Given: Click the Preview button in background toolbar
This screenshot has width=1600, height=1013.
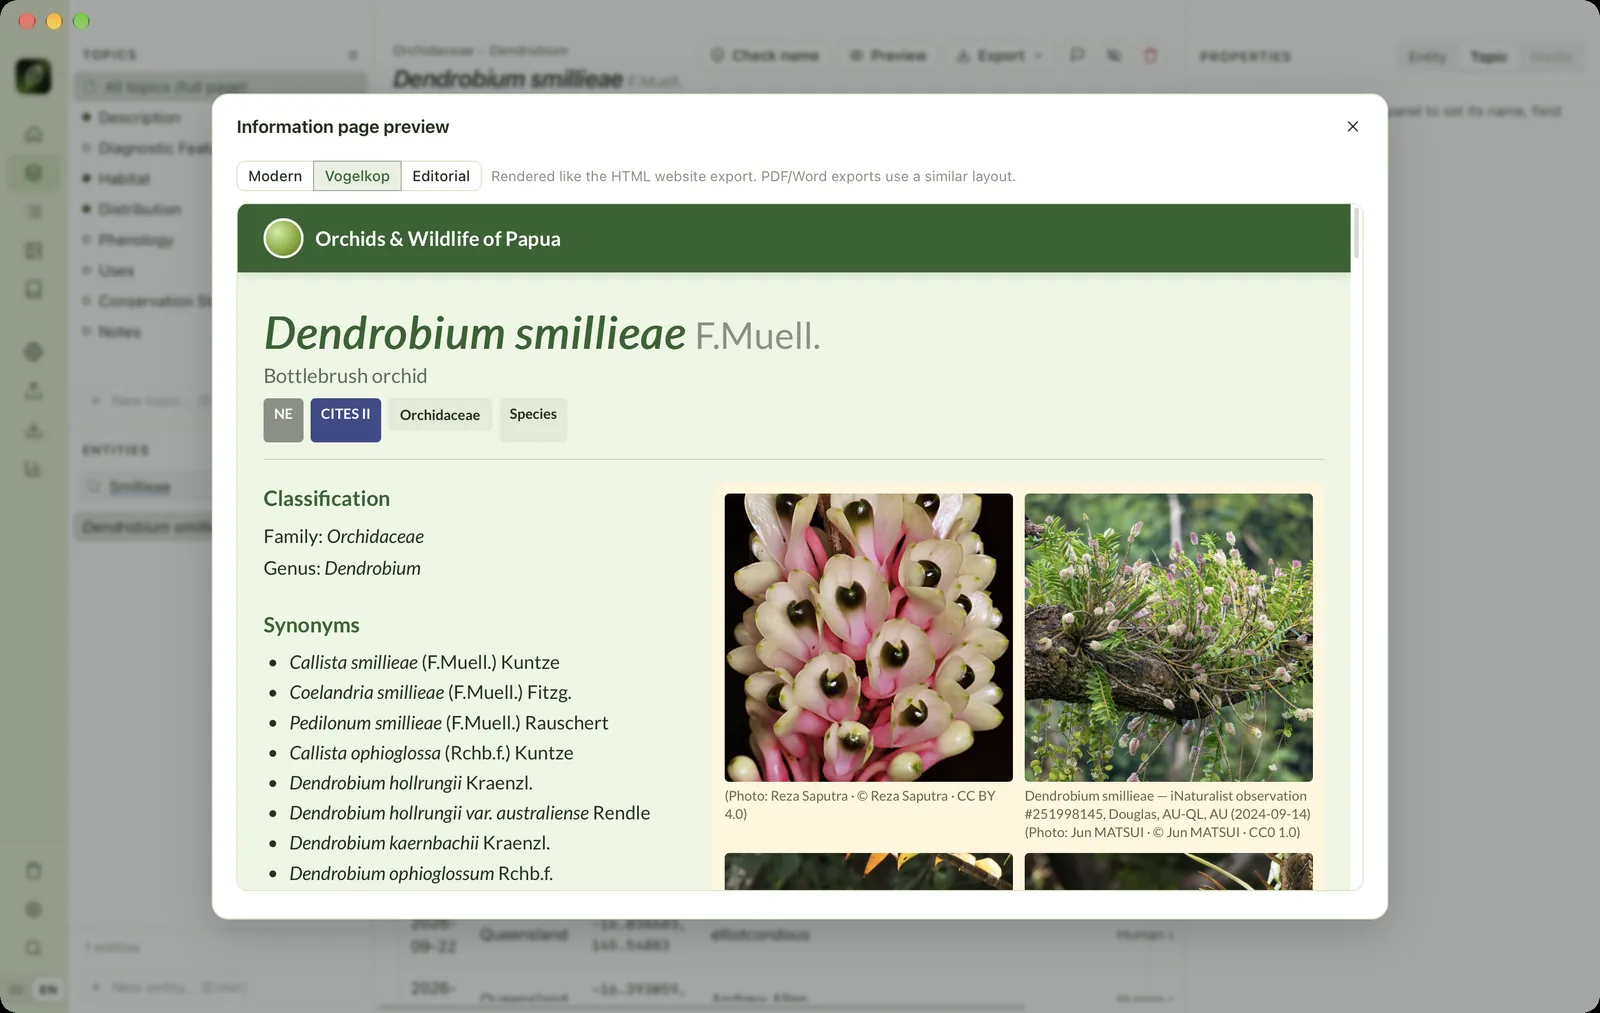Looking at the screenshot, I should coord(887,56).
